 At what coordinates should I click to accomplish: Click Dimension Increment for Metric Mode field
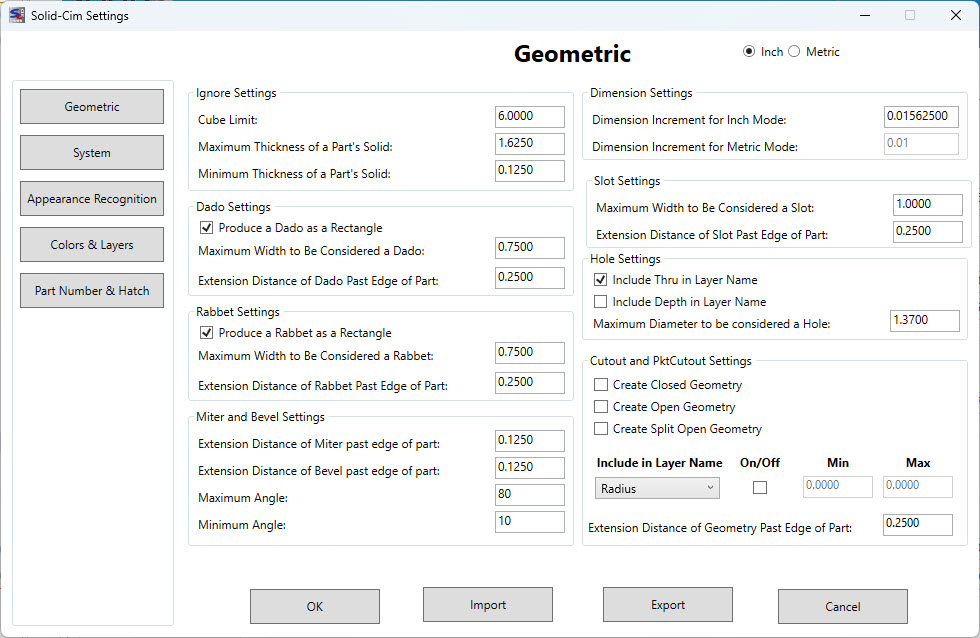point(921,144)
